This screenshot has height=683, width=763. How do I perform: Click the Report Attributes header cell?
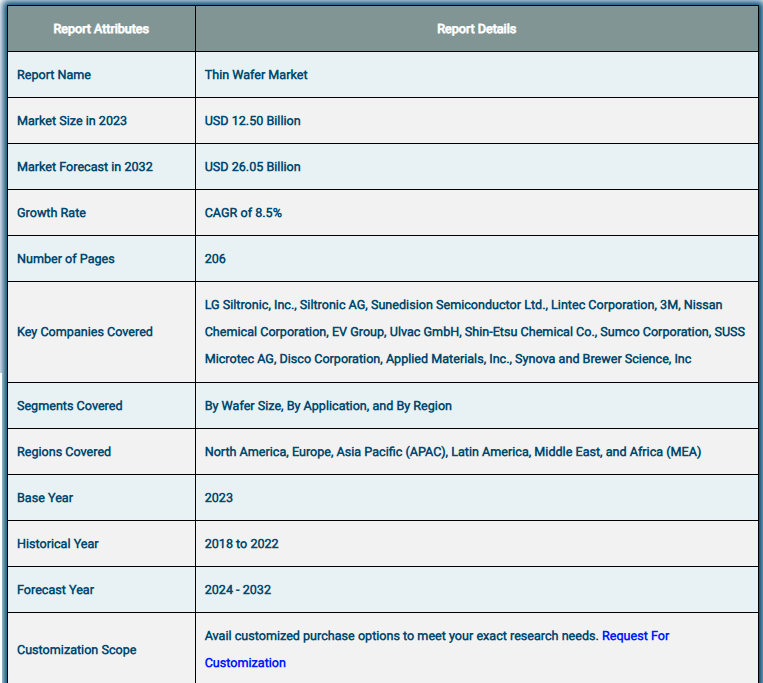coord(101,29)
